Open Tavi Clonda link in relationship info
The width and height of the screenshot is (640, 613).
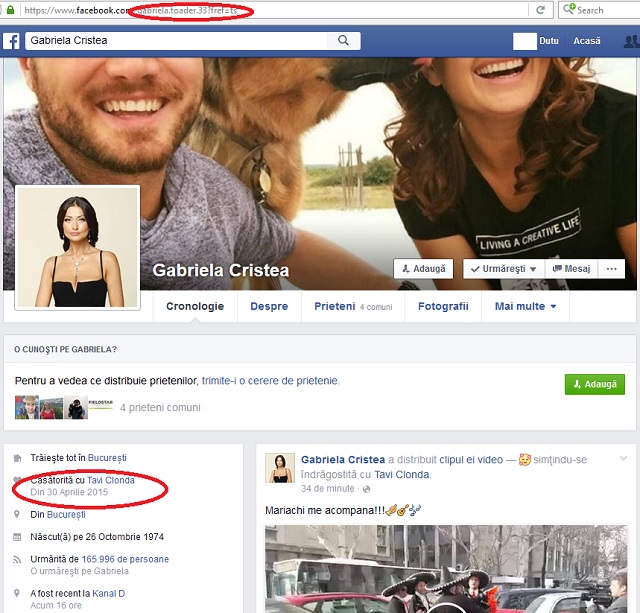(111, 480)
